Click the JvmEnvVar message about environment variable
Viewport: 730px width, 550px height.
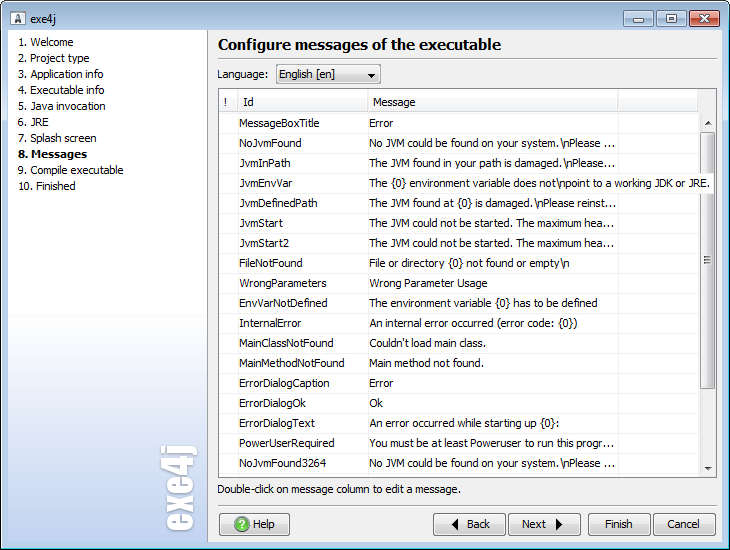[x=539, y=183]
